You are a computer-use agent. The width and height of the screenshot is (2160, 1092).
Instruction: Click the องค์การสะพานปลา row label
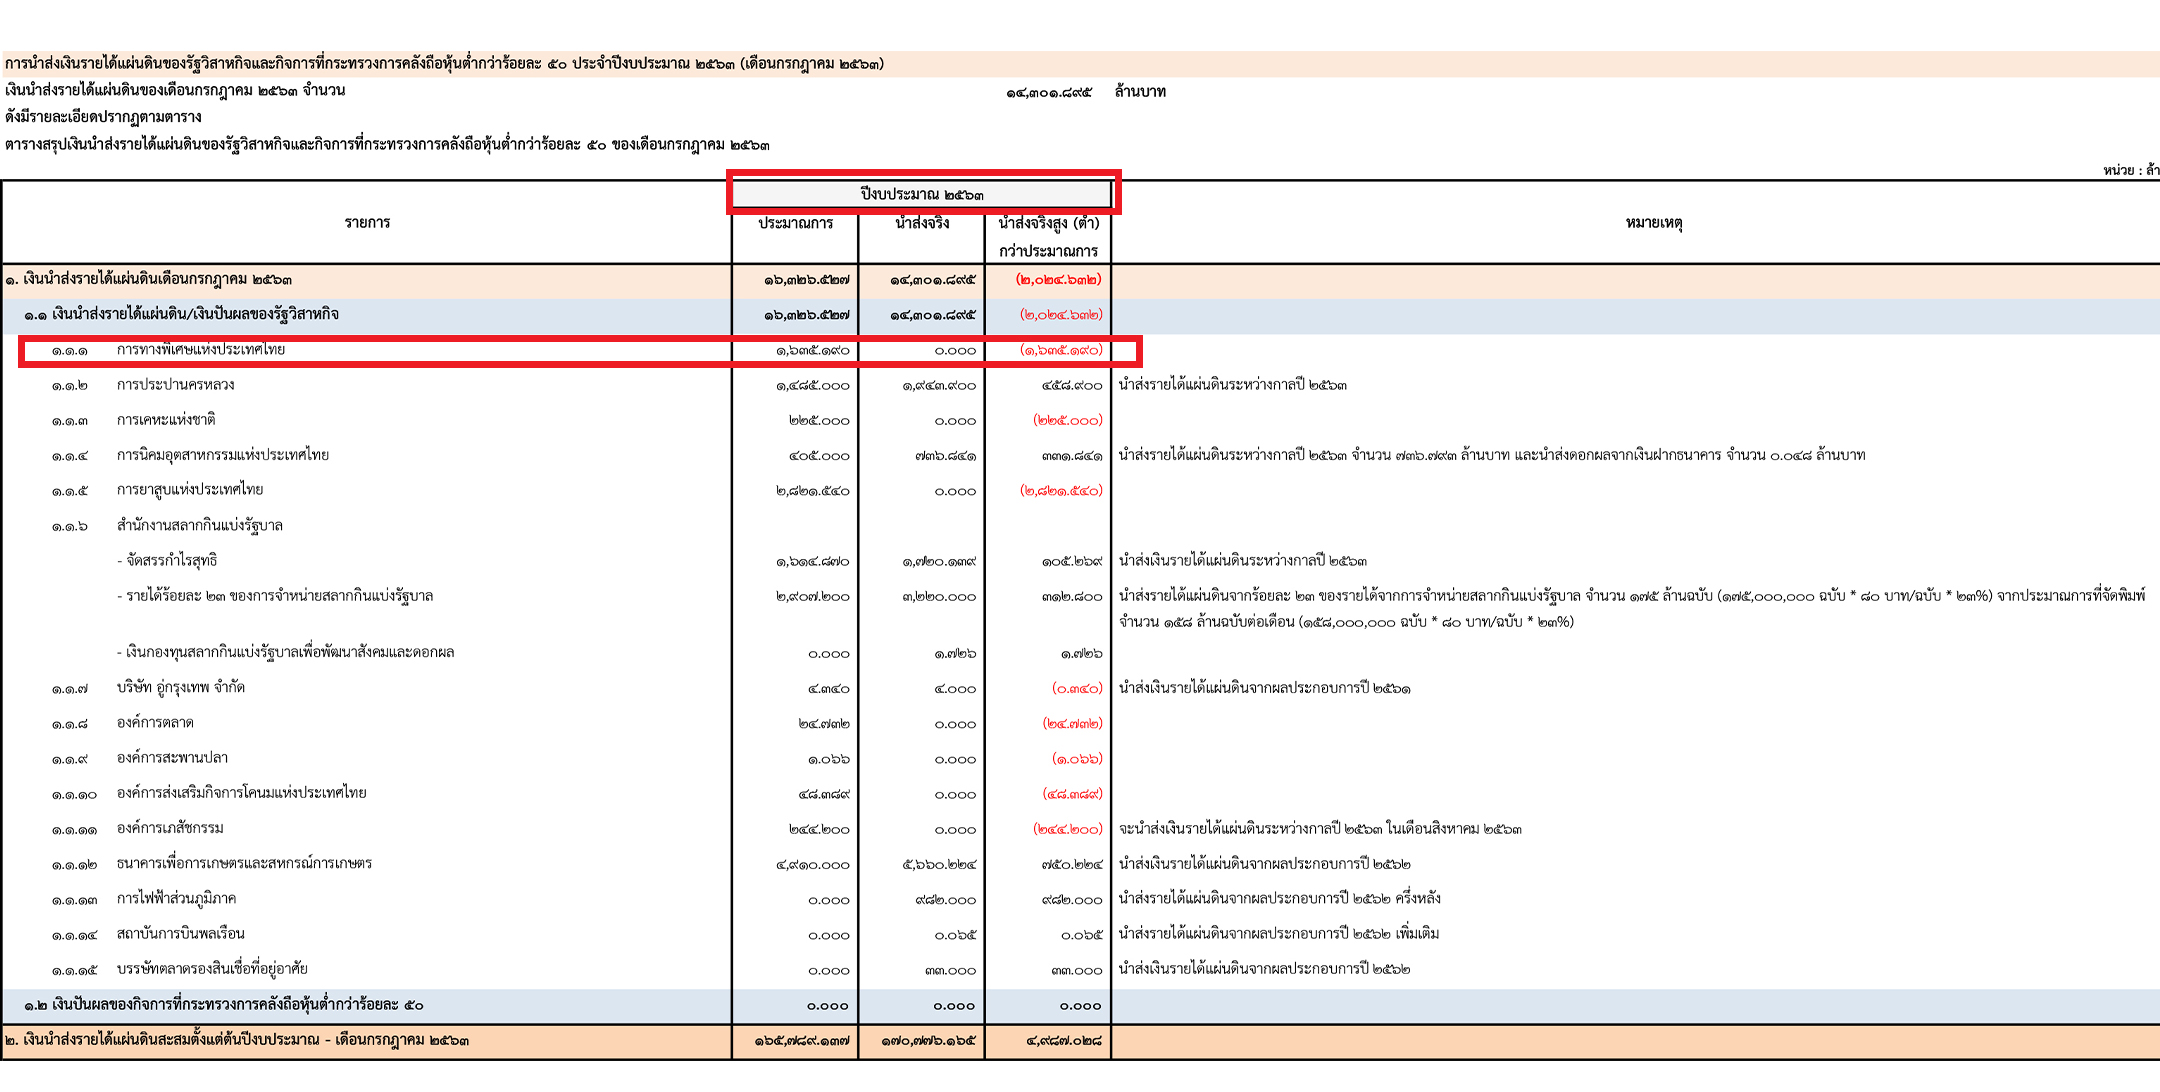[172, 758]
